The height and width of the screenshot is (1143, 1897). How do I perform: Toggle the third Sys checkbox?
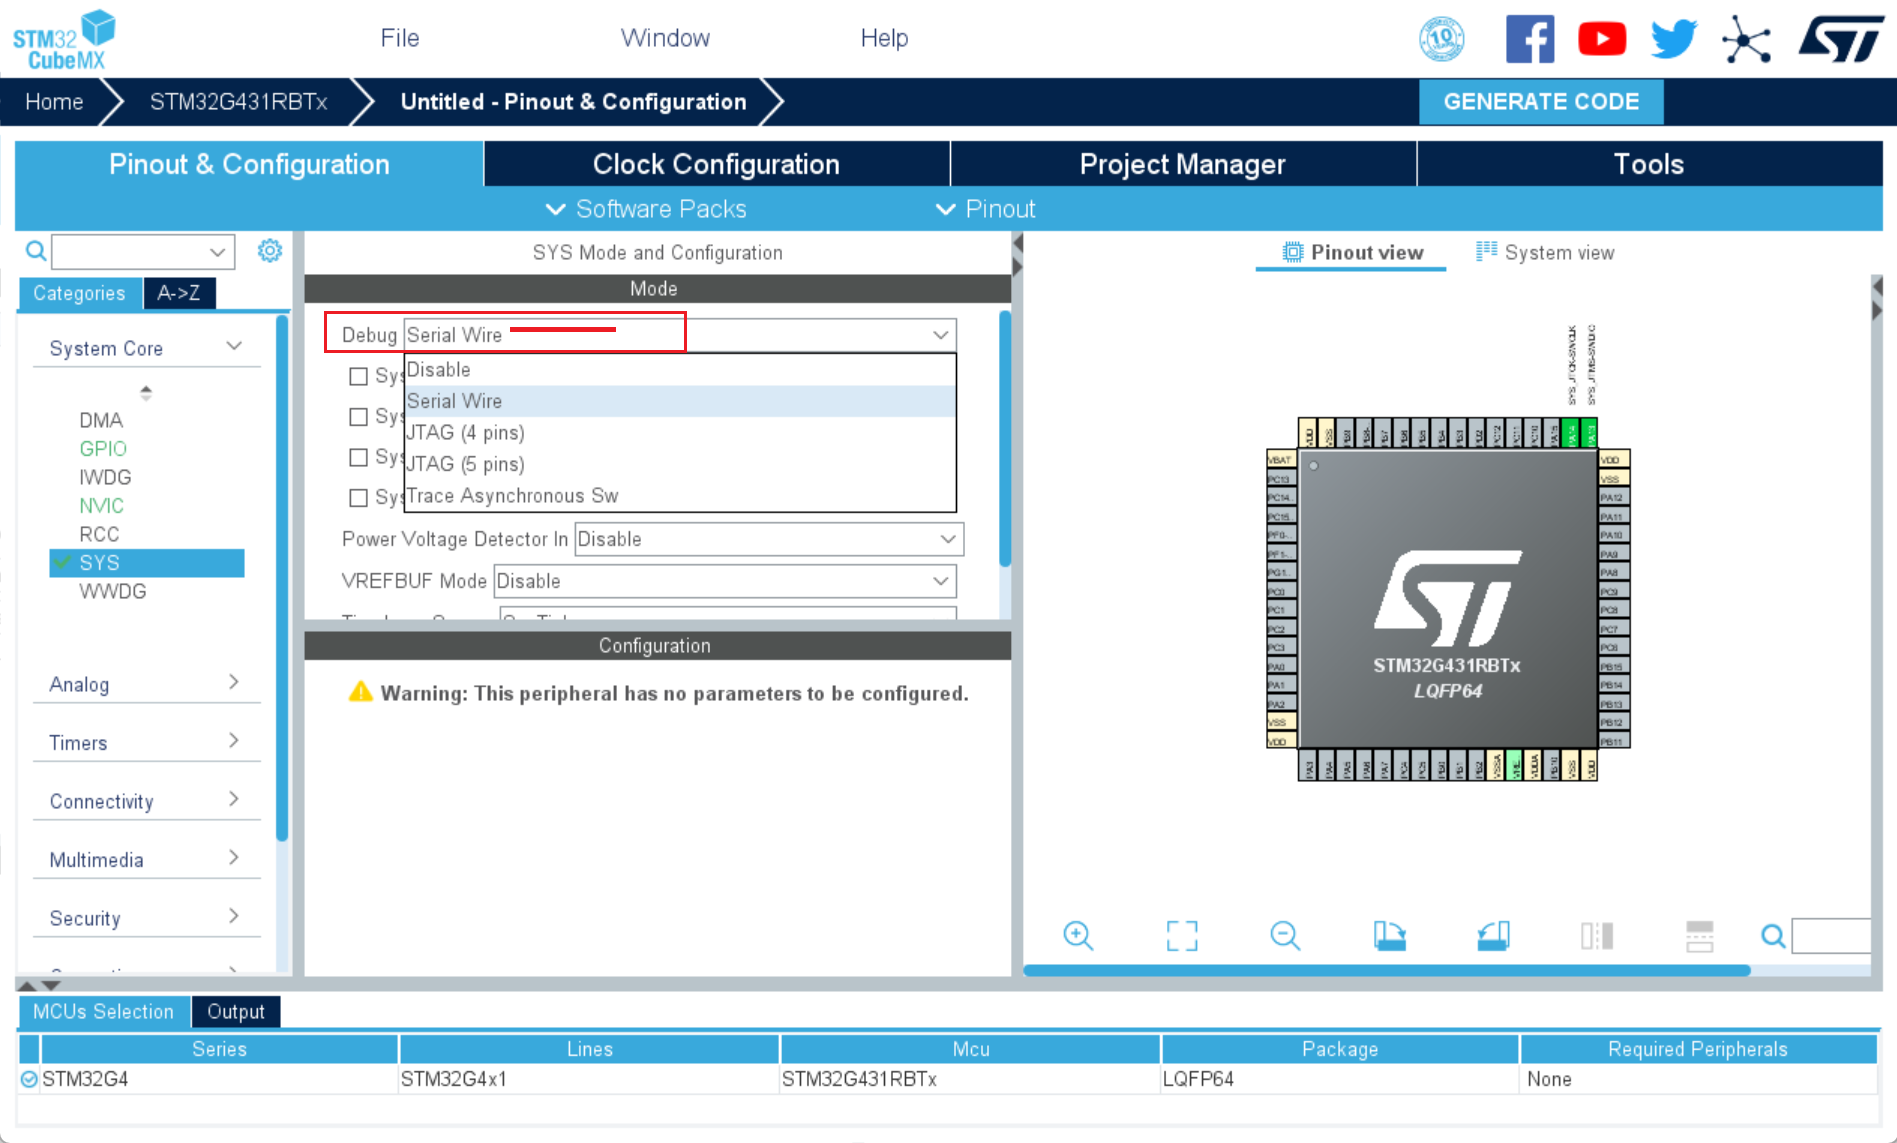click(x=358, y=457)
